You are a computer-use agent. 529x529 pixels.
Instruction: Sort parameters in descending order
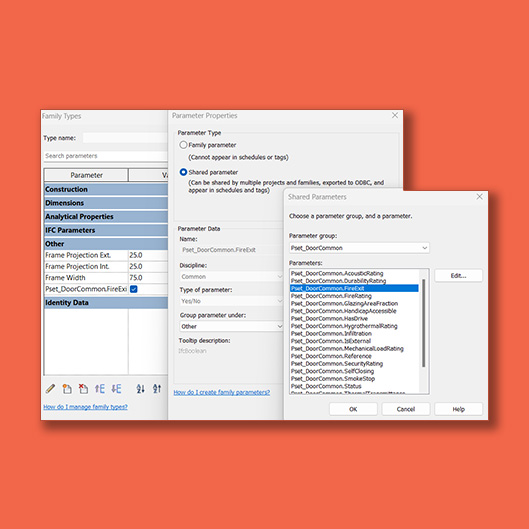pos(157,389)
